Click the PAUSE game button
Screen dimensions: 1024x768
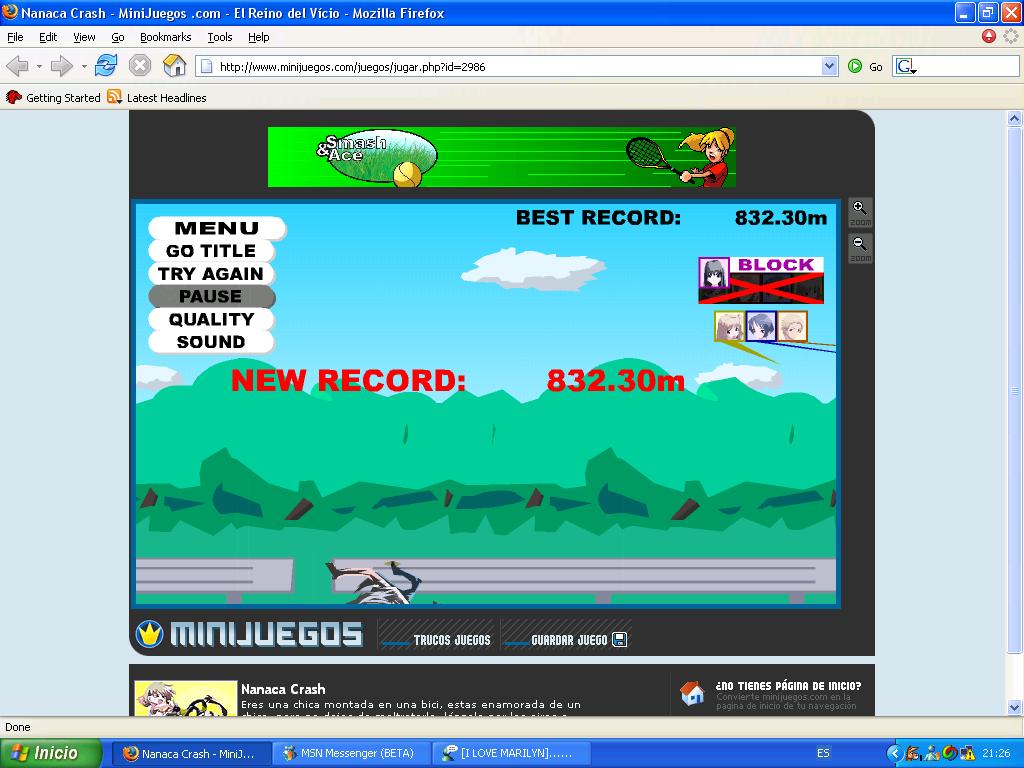(211, 296)
